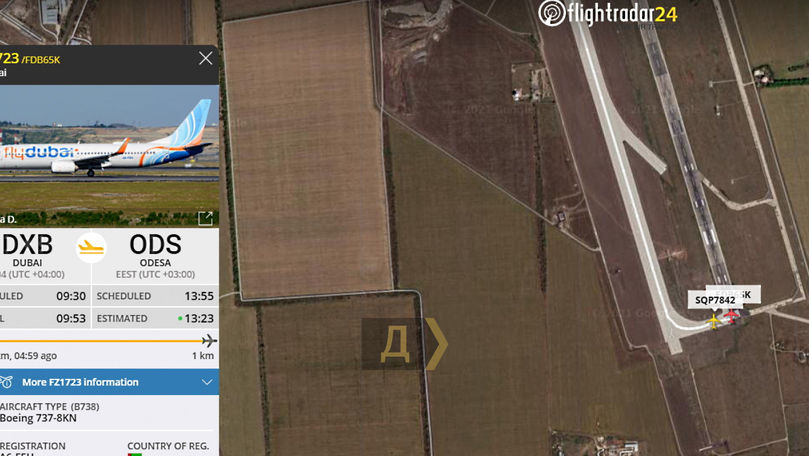809x456 pixels.
Task: Open More FZ1723 information section
Action: point(80,382)
